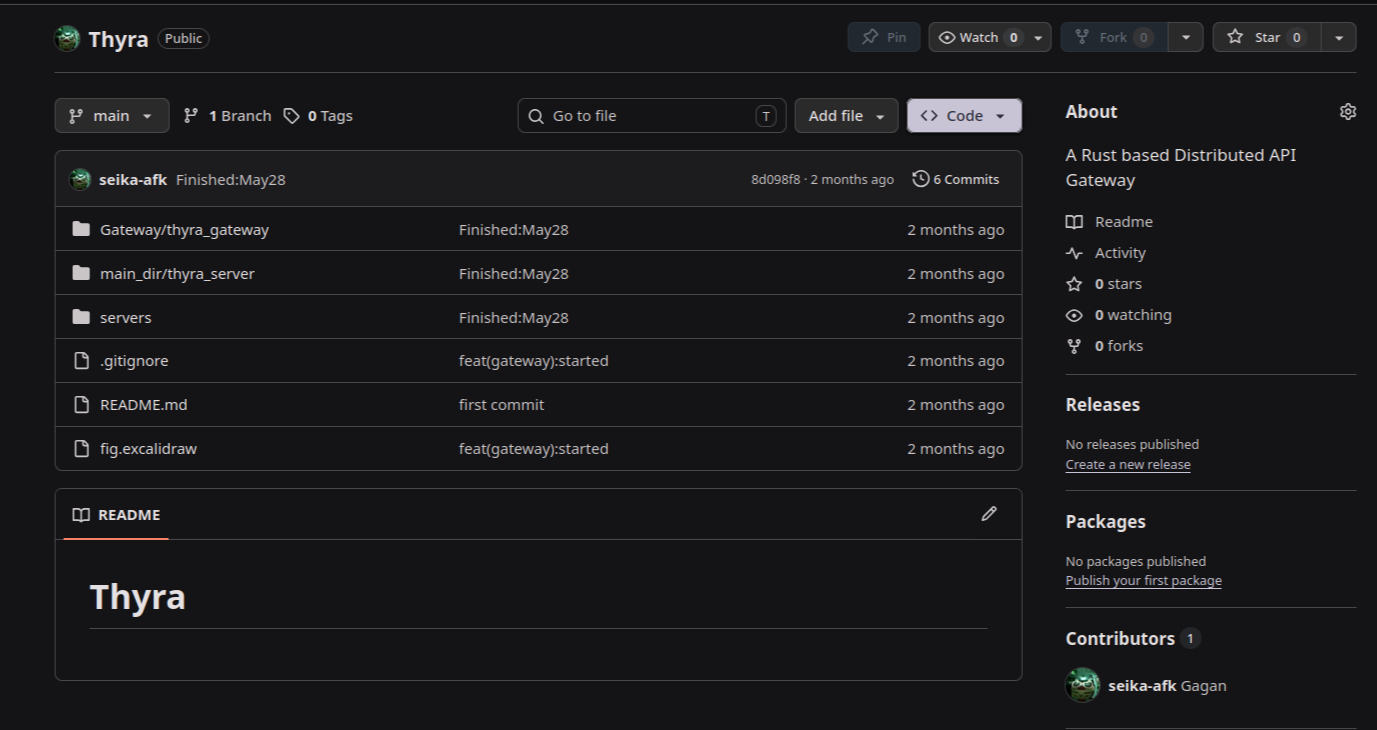The width and height of the screenshot is (1377, 730).
Task: Pin the repository
Action: 884,37
